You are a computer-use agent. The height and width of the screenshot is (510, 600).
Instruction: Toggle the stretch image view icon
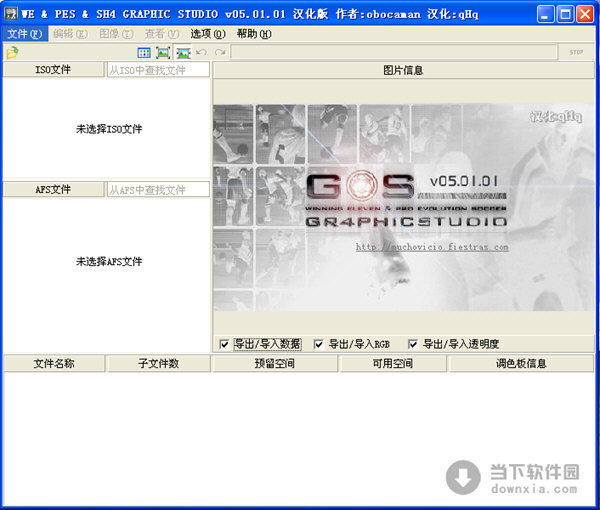point(183,53)
